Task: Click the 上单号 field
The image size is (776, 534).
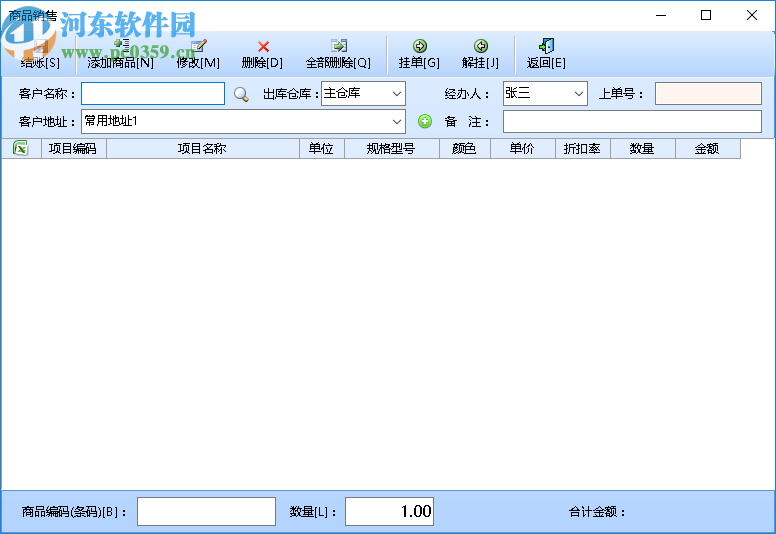Action: (708, 94)
